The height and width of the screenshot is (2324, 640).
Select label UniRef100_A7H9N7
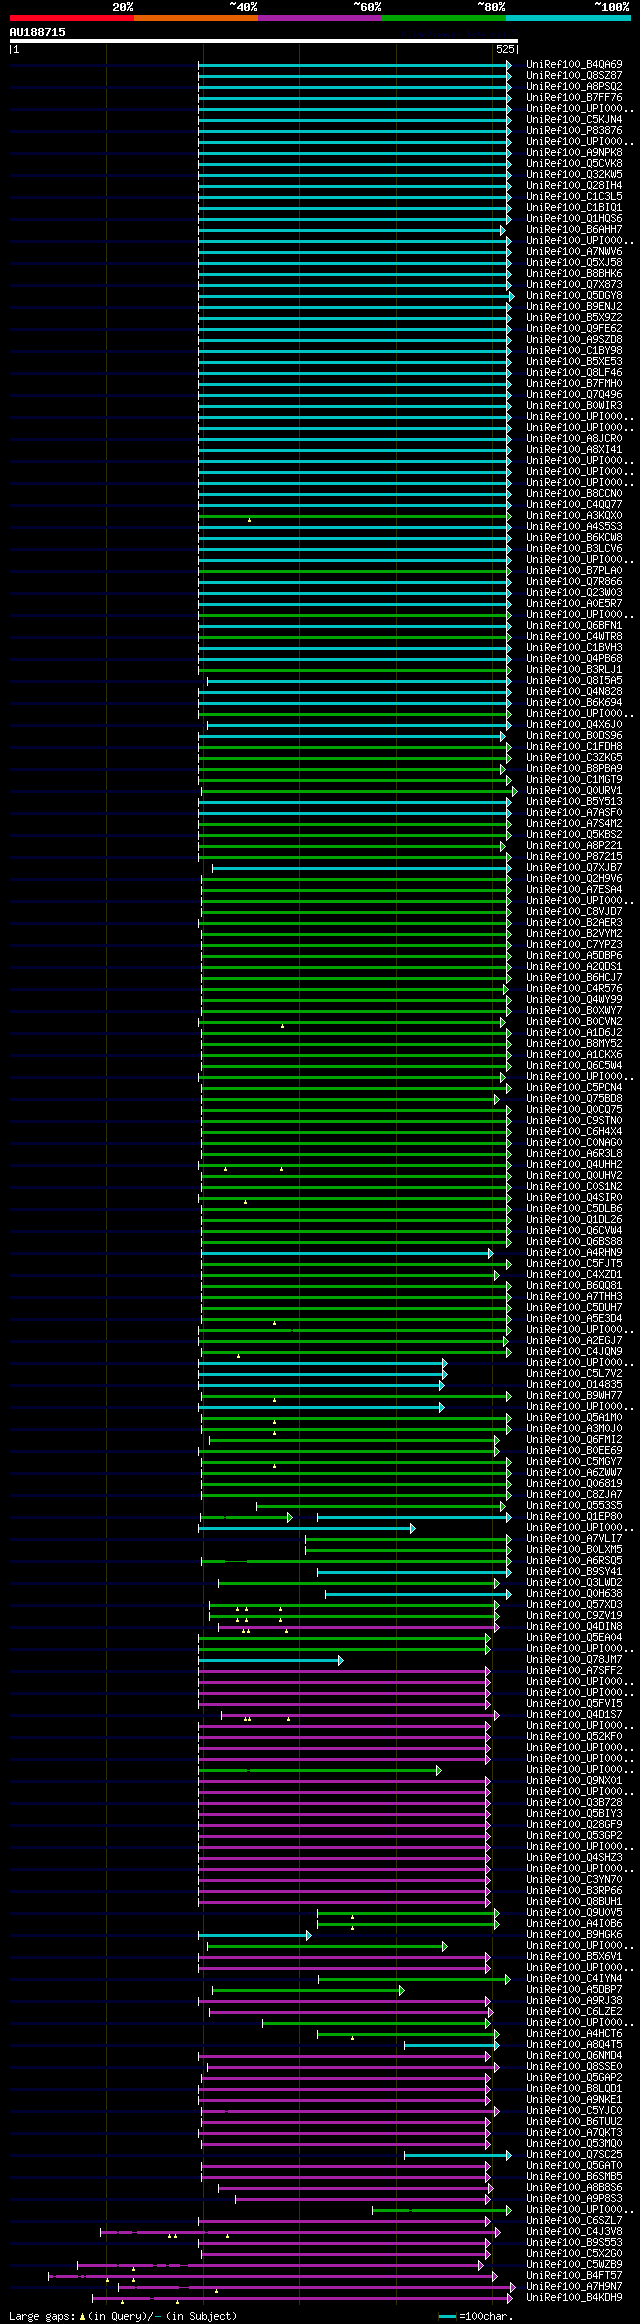tap(574, 2287)
